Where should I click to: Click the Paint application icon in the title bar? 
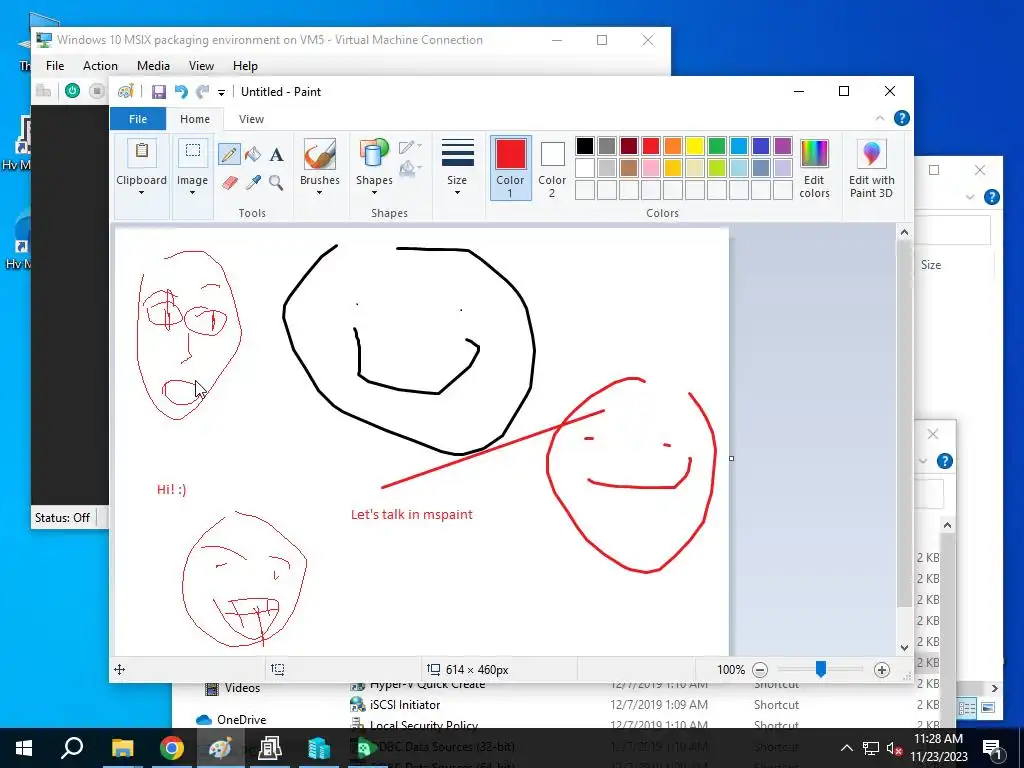click(125, 91)
